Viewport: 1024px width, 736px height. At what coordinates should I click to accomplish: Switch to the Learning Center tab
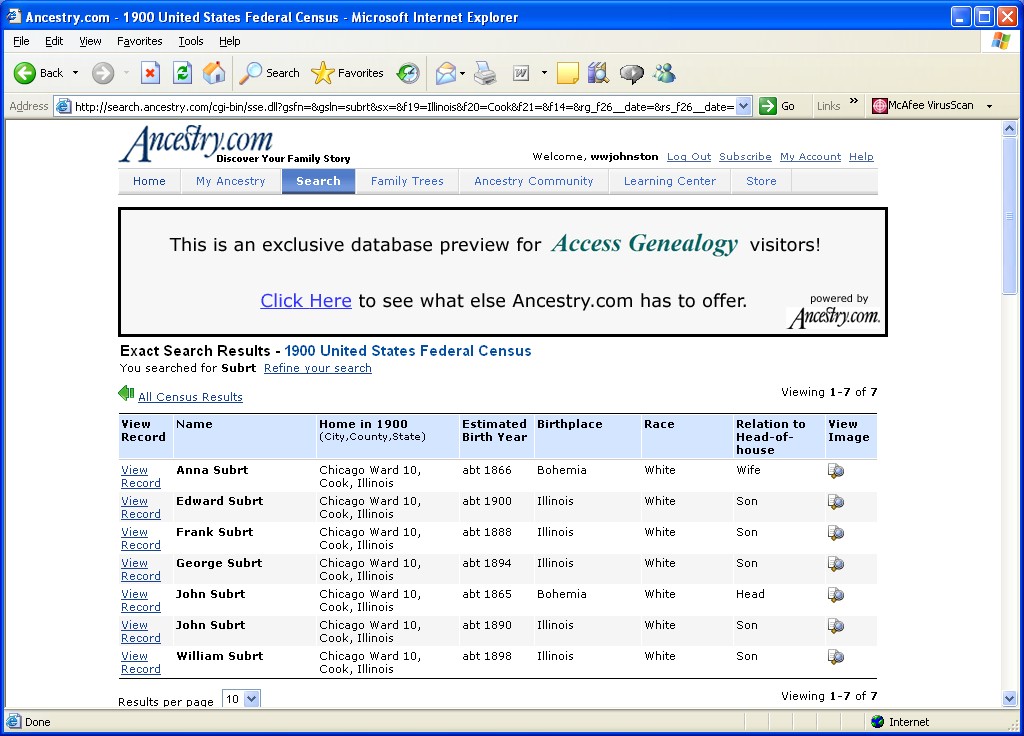669,182
